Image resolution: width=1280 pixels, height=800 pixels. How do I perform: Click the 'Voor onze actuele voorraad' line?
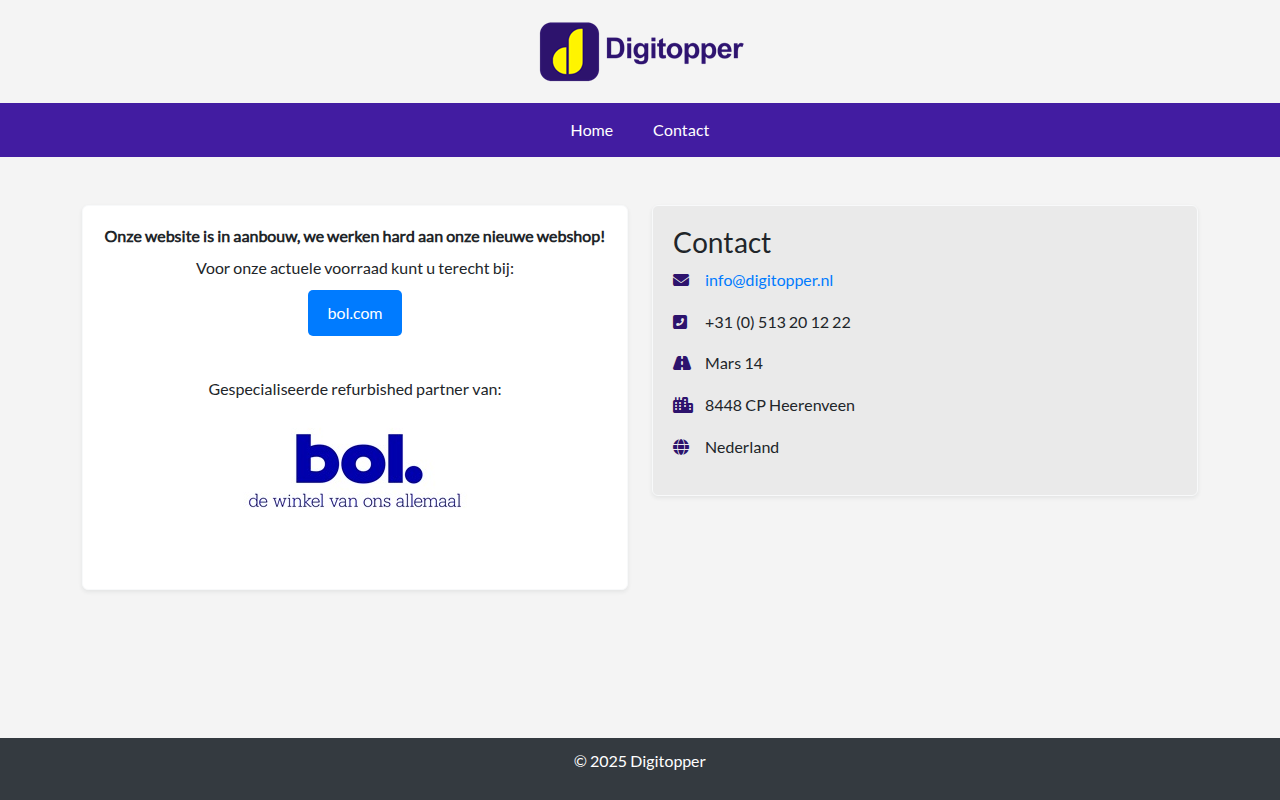[355, 268]
